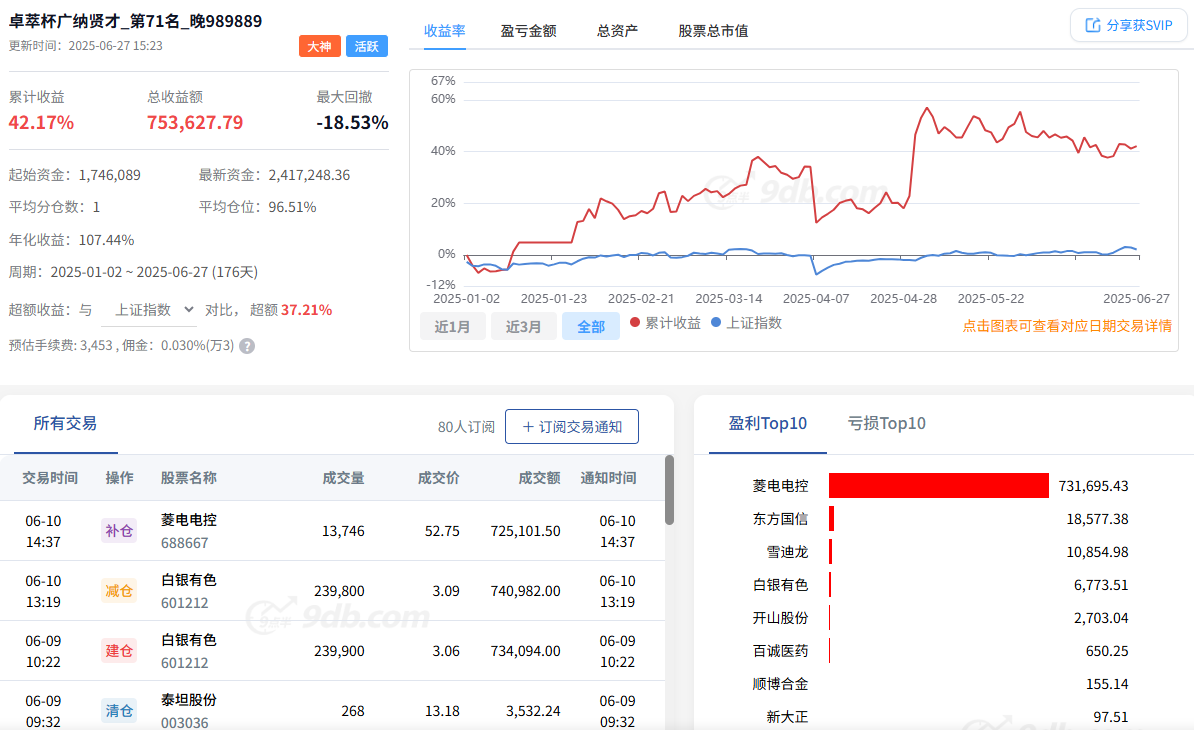Click 顺博合金 in profit ranking

pos(781,684)
